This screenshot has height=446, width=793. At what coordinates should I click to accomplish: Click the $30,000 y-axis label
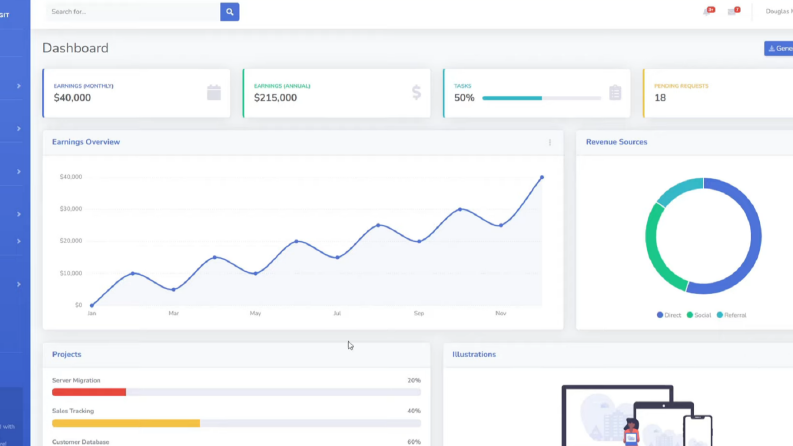pos(71,209)
